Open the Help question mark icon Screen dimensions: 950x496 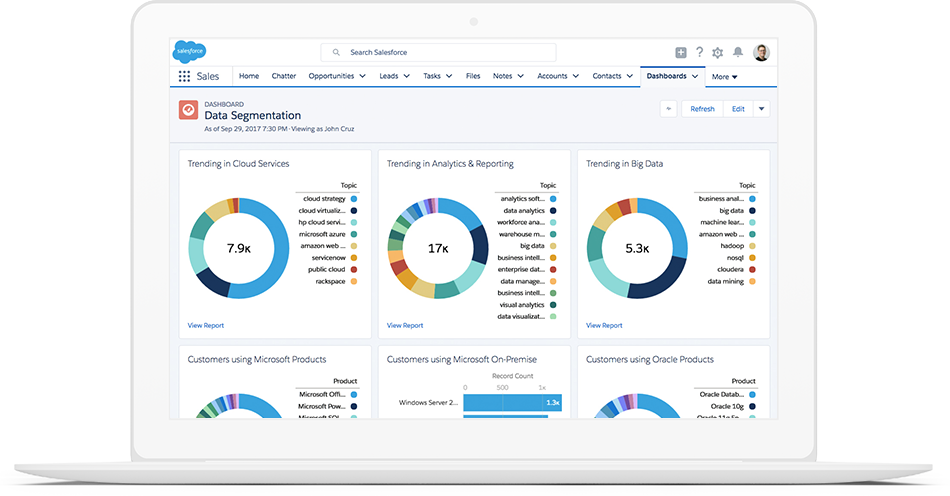[x=700, y=52]
